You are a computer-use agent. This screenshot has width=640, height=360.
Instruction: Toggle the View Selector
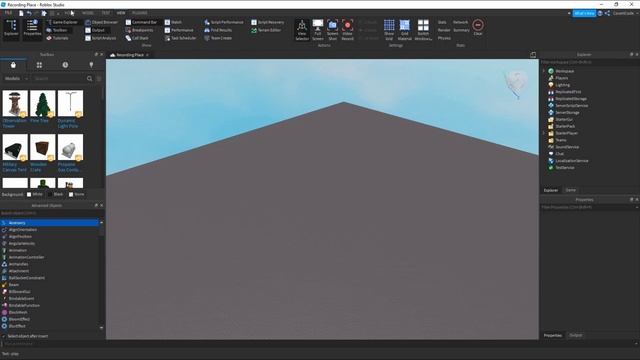coord(302,30)
